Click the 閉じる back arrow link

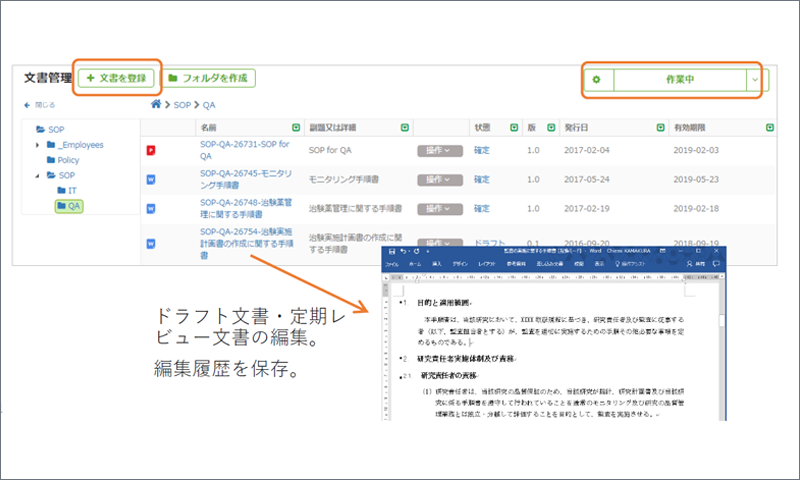tap(40, 105)
